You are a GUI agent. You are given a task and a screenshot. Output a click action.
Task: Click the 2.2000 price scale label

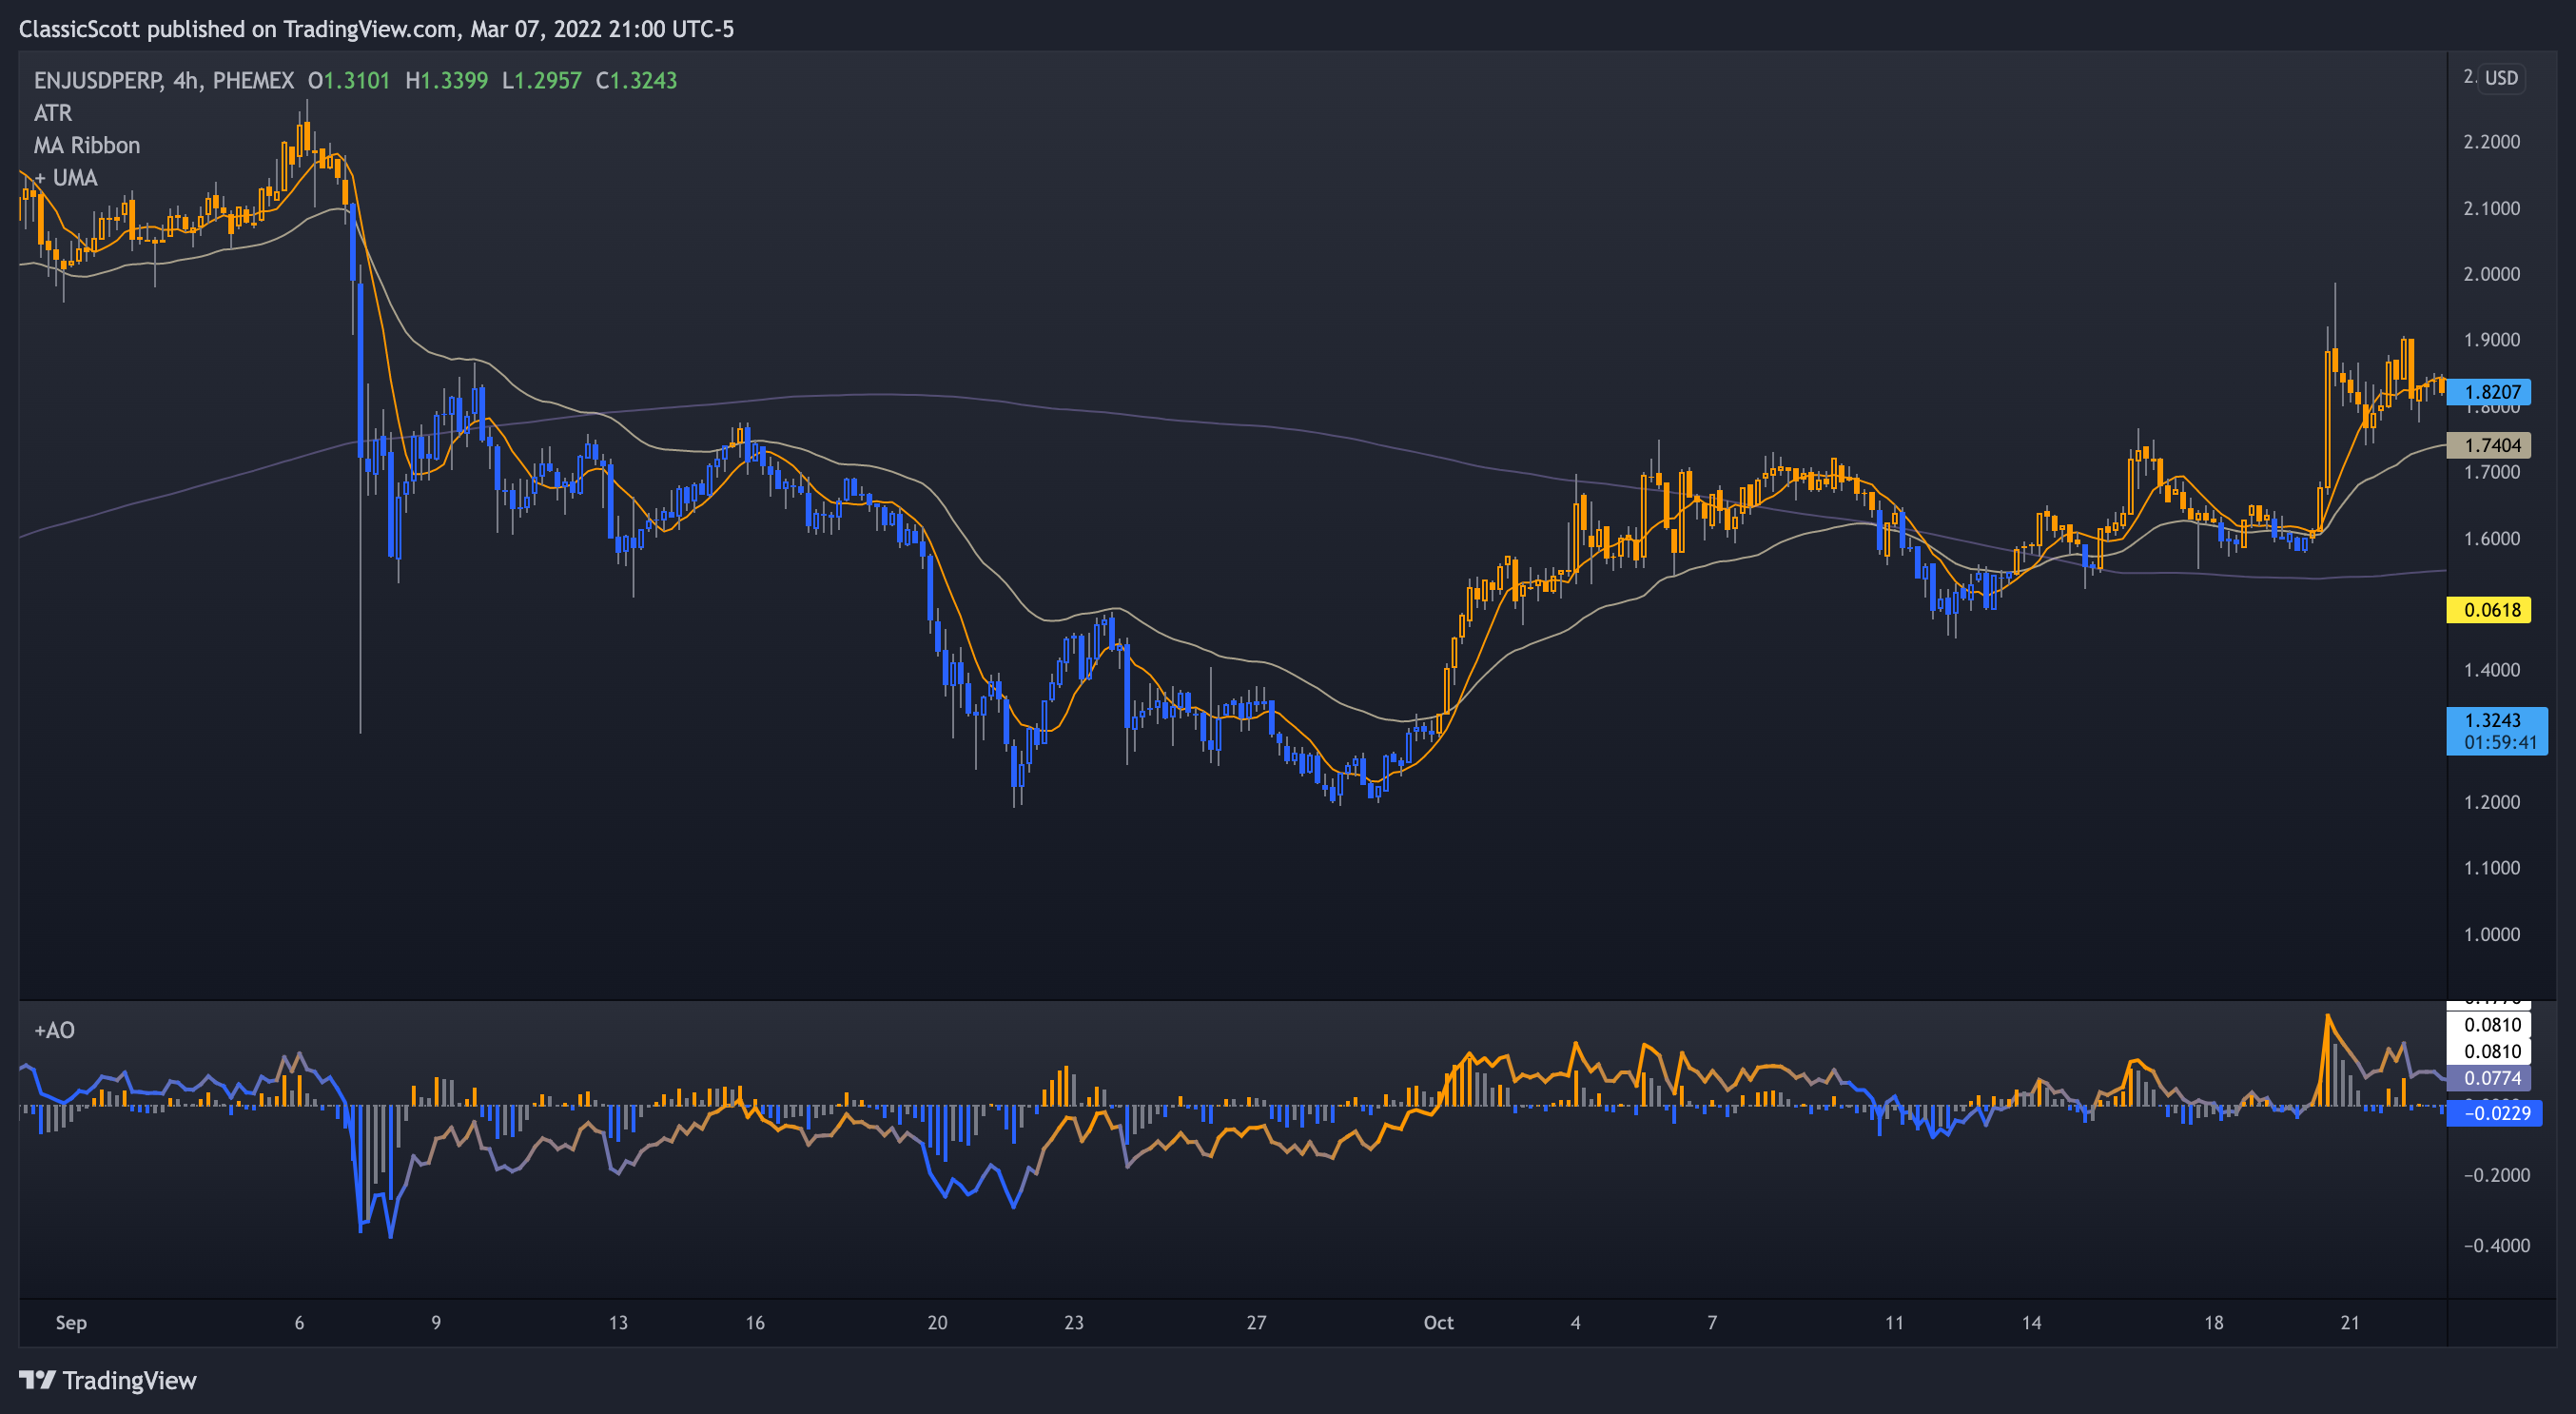tap(2491, 142)
